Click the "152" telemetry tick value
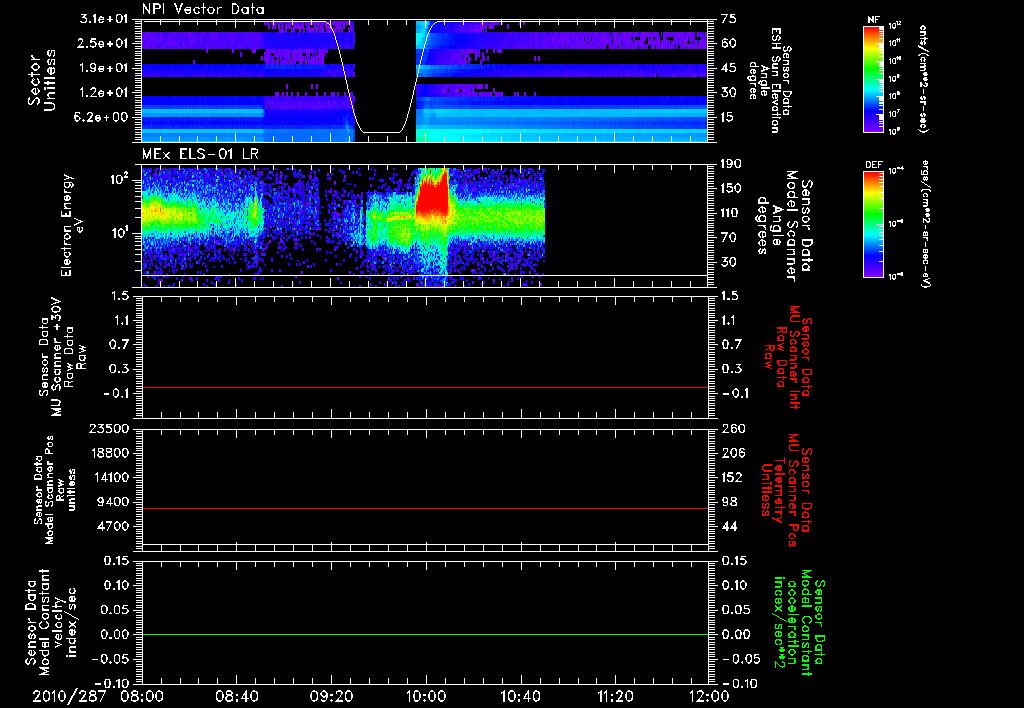Screen dimensions: 1024x708 point(731,477)
